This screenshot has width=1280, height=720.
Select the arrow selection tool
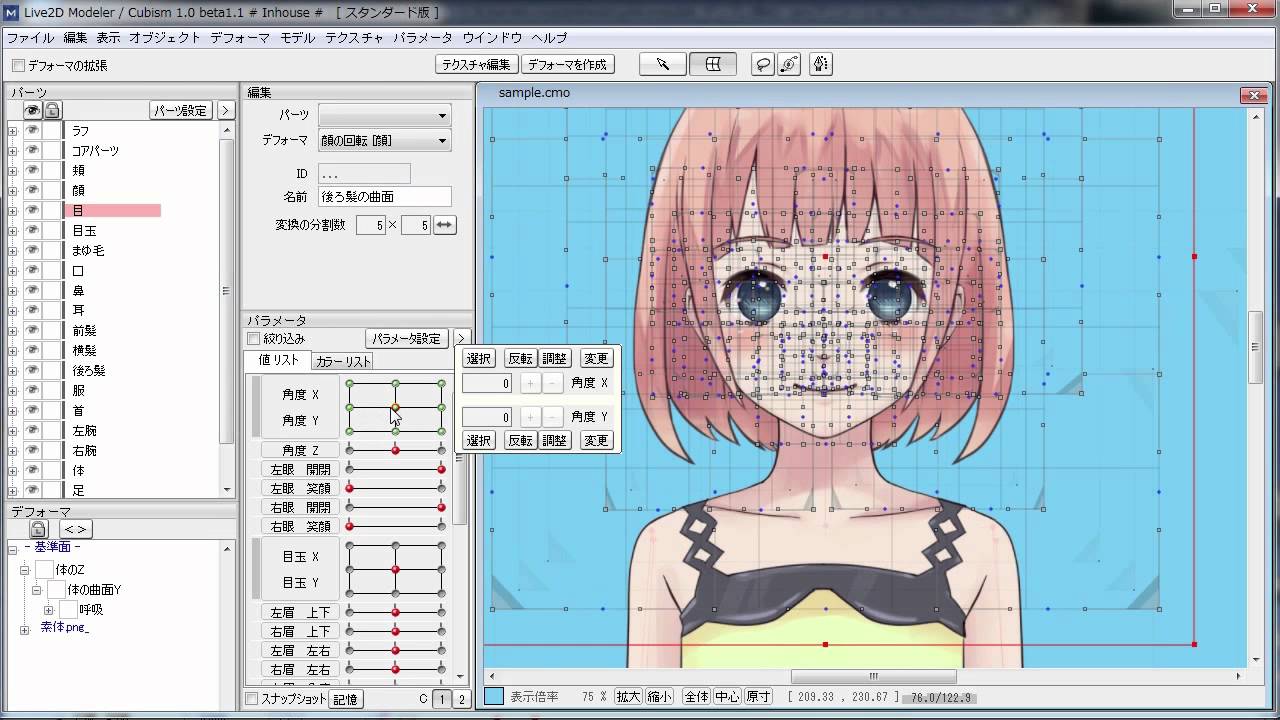point(663,64)
